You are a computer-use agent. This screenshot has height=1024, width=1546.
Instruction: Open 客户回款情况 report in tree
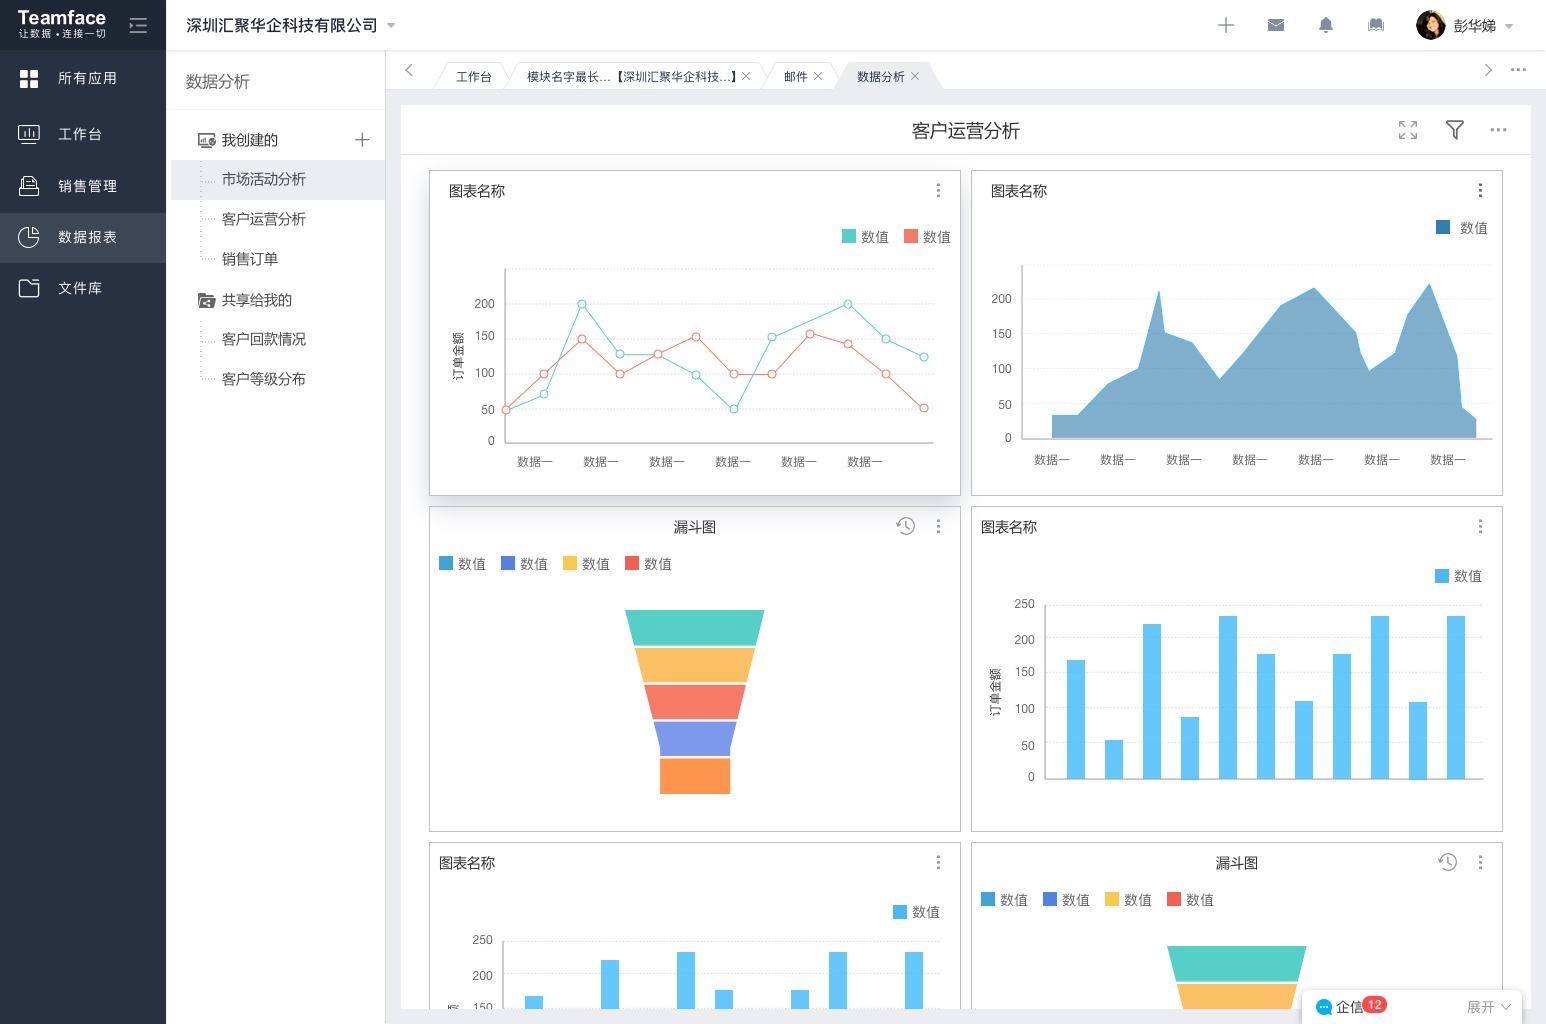pyautogui.click(x=264, y=339)
